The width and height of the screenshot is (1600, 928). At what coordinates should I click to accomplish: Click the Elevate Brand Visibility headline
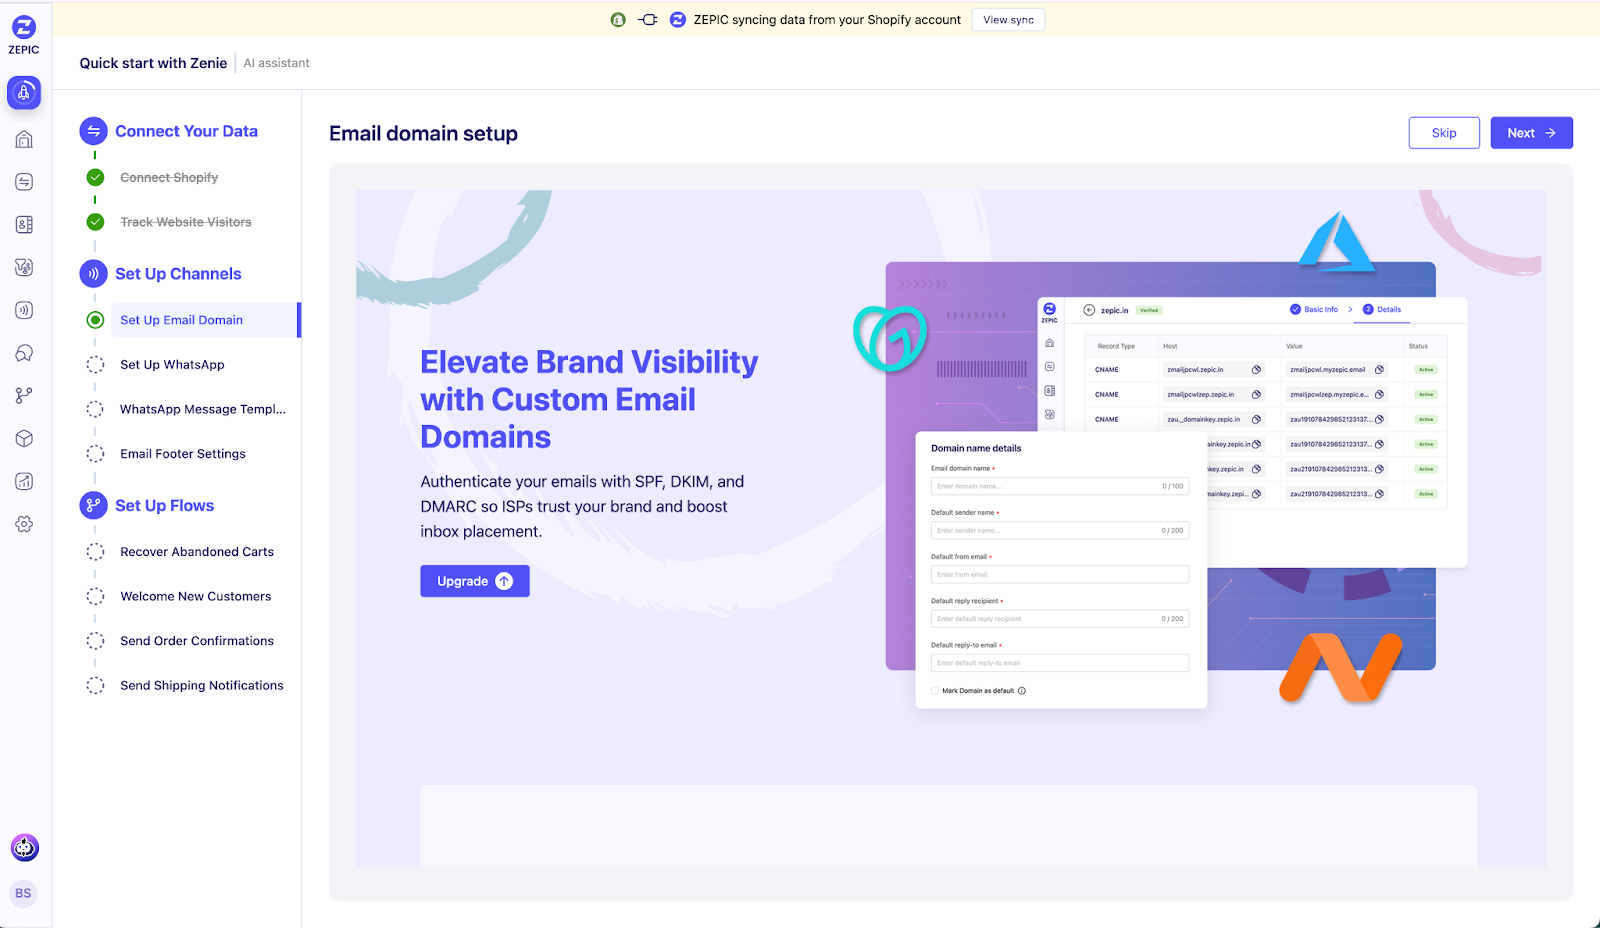(589, 400)
